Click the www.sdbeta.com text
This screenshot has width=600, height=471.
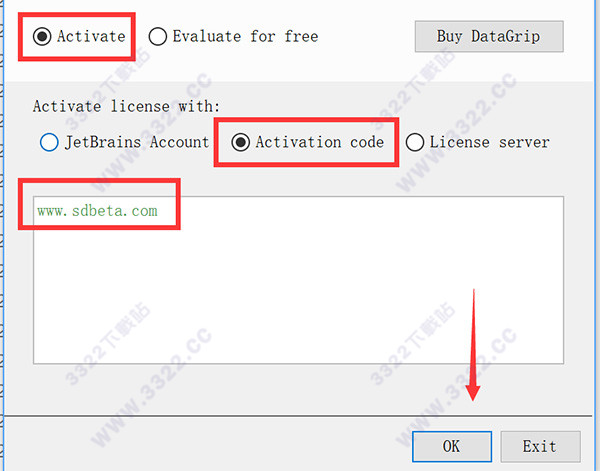[97, 211]
